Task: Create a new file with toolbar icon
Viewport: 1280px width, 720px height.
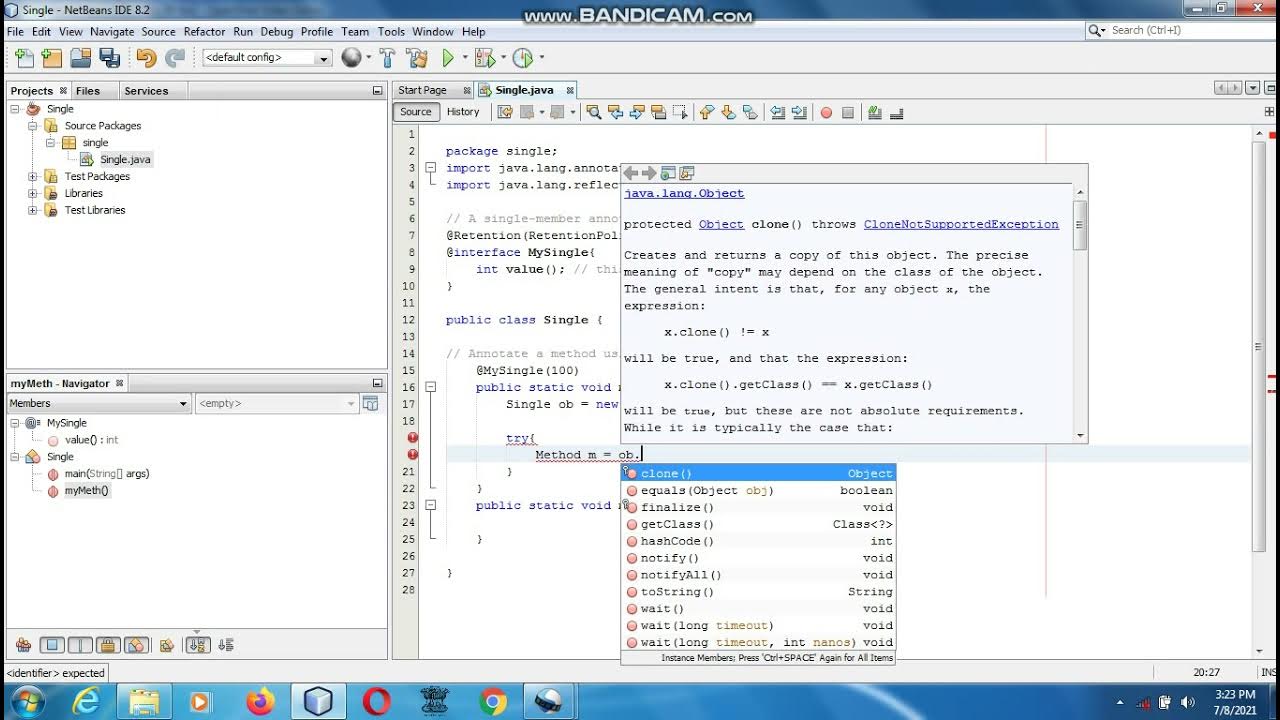Action: [x=24, y=58]
